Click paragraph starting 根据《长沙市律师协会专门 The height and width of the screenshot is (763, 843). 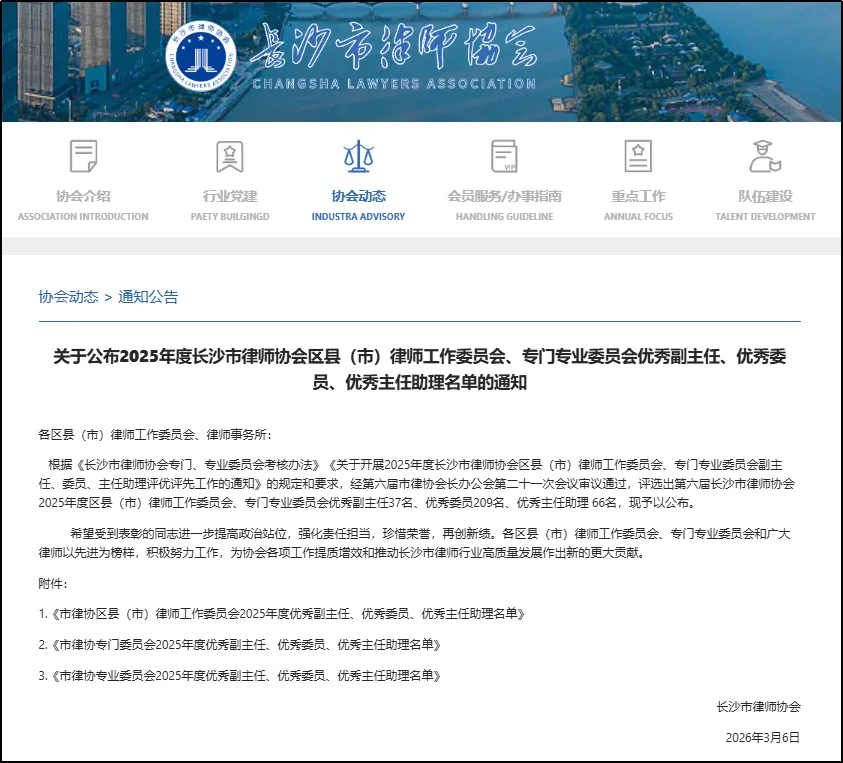(x=417, y=483)
